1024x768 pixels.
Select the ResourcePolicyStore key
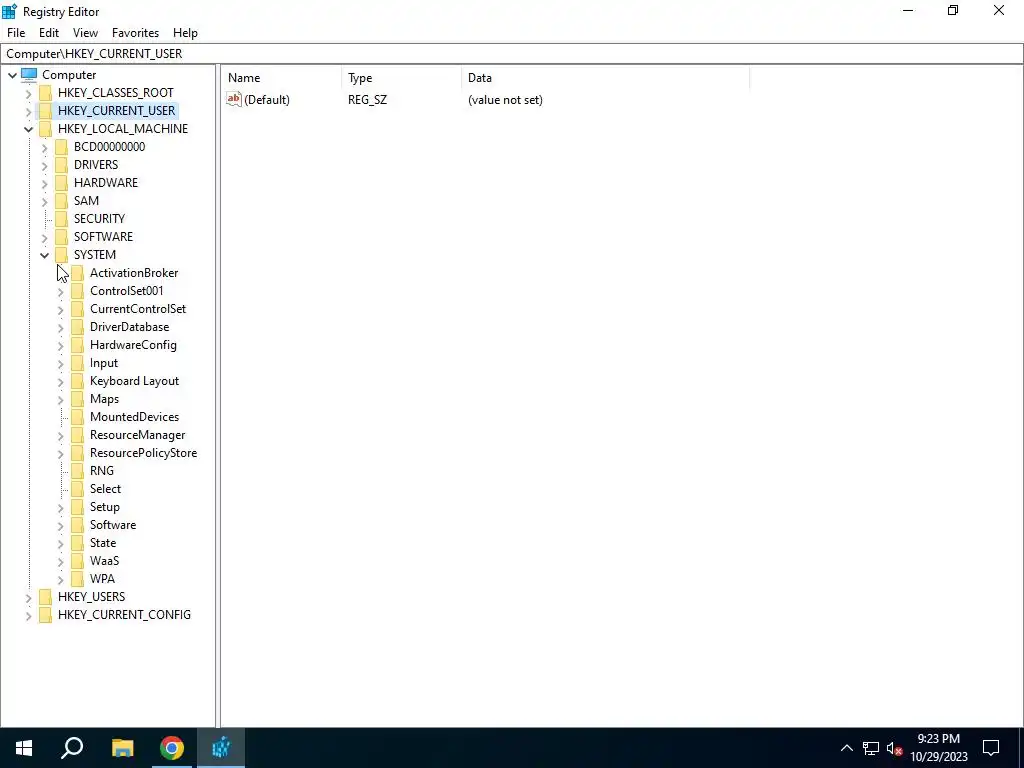pyautogui.click(x=143, y=453)
